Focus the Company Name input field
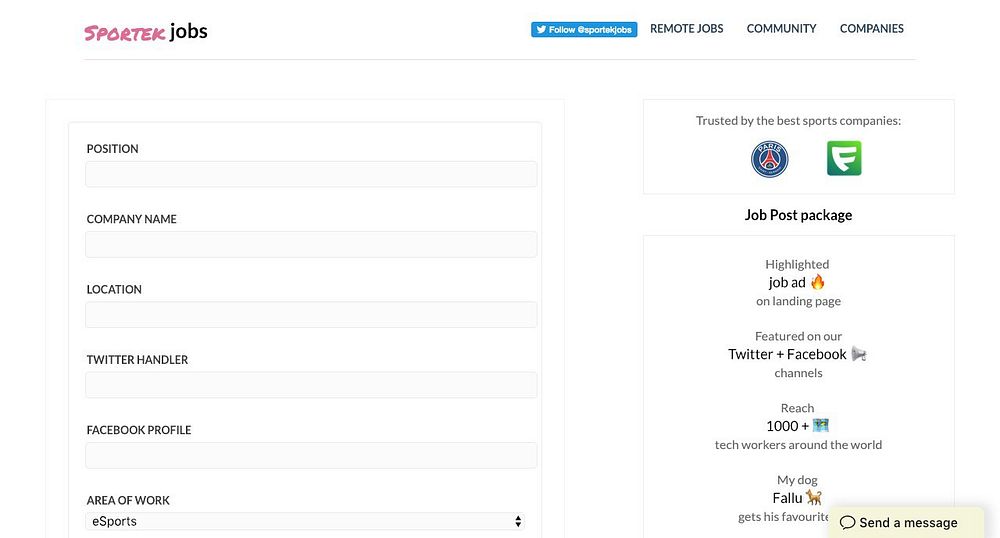 pyautogui.click(x=311, y=244)
